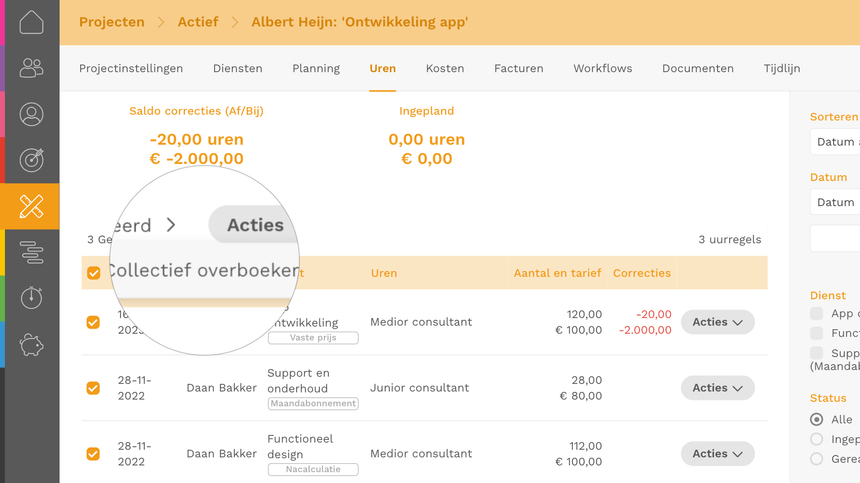
Task: Switch to the Planning tab
Action: coord(316,69)
